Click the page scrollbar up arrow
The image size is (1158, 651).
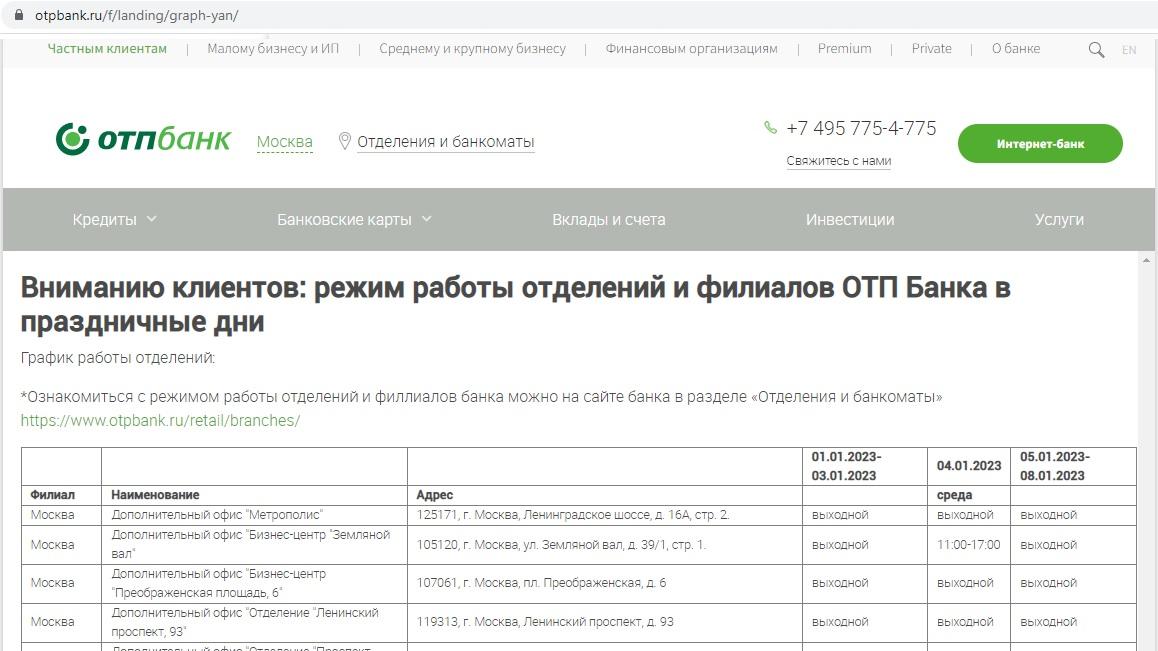click(x=1146, y=260)
